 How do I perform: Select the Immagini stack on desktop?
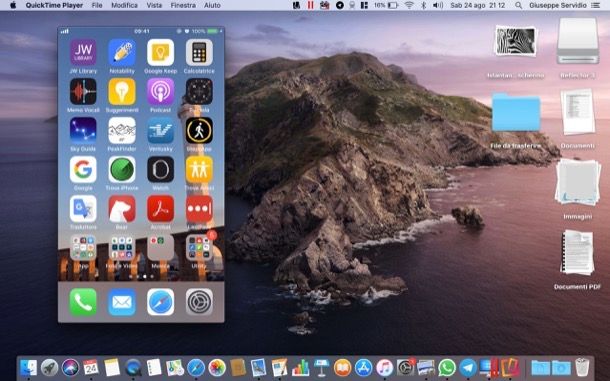point(578,182)
